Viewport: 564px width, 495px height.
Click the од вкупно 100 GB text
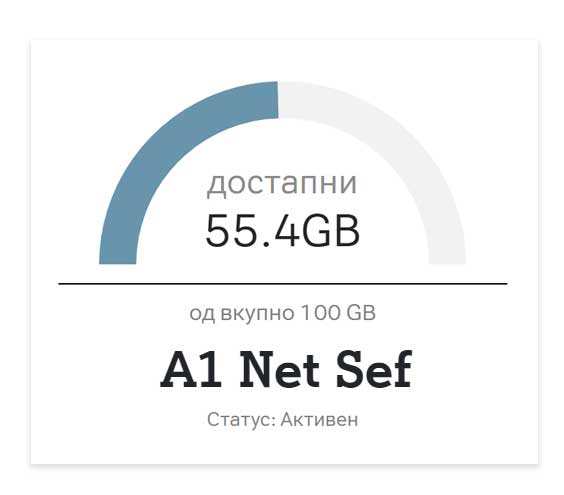282,313
